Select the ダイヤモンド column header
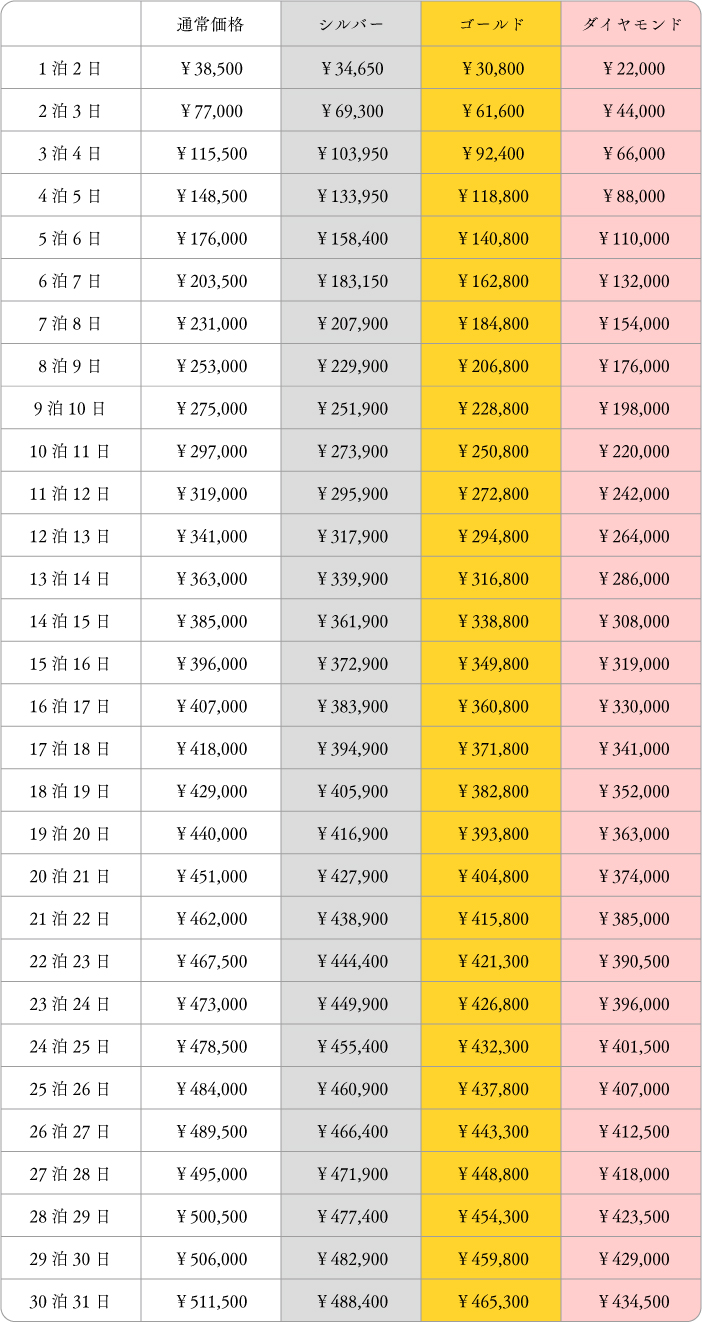Screen dimensions: 702x1323 632,24
